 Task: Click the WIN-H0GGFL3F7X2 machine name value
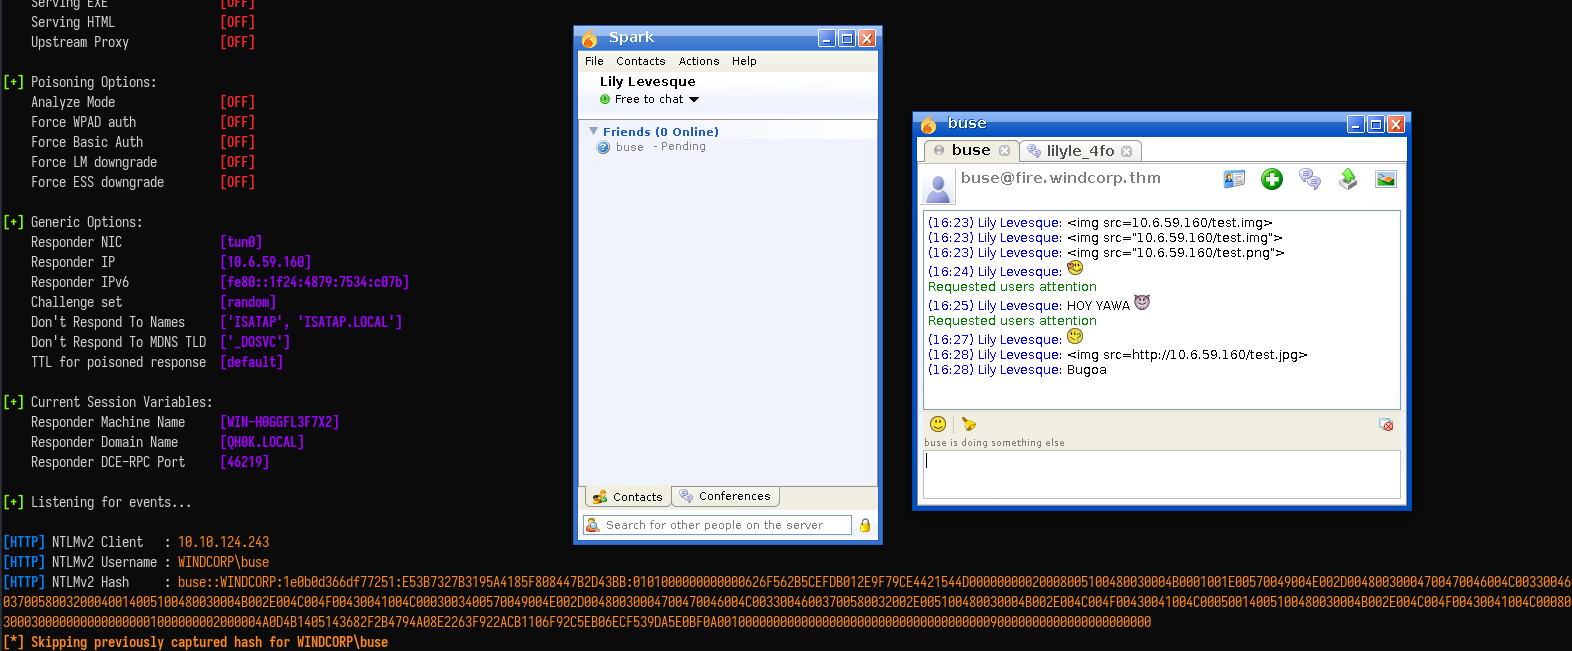(279, 422)
